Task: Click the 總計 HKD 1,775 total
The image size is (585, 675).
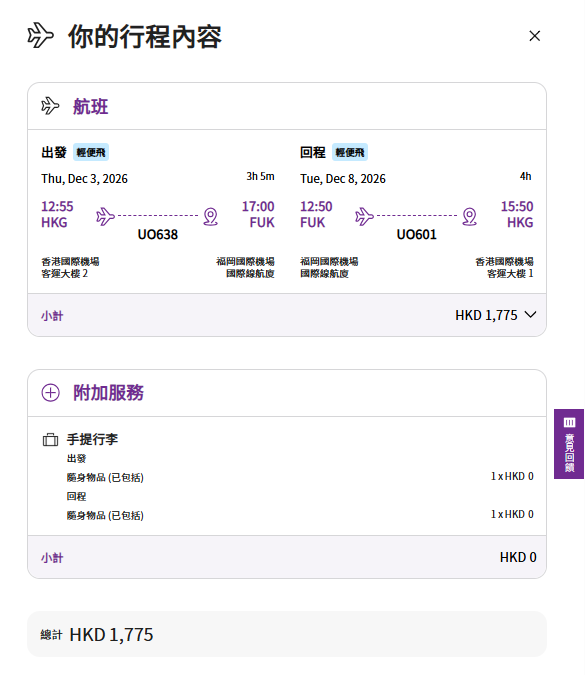Action: tap(97, 635)
